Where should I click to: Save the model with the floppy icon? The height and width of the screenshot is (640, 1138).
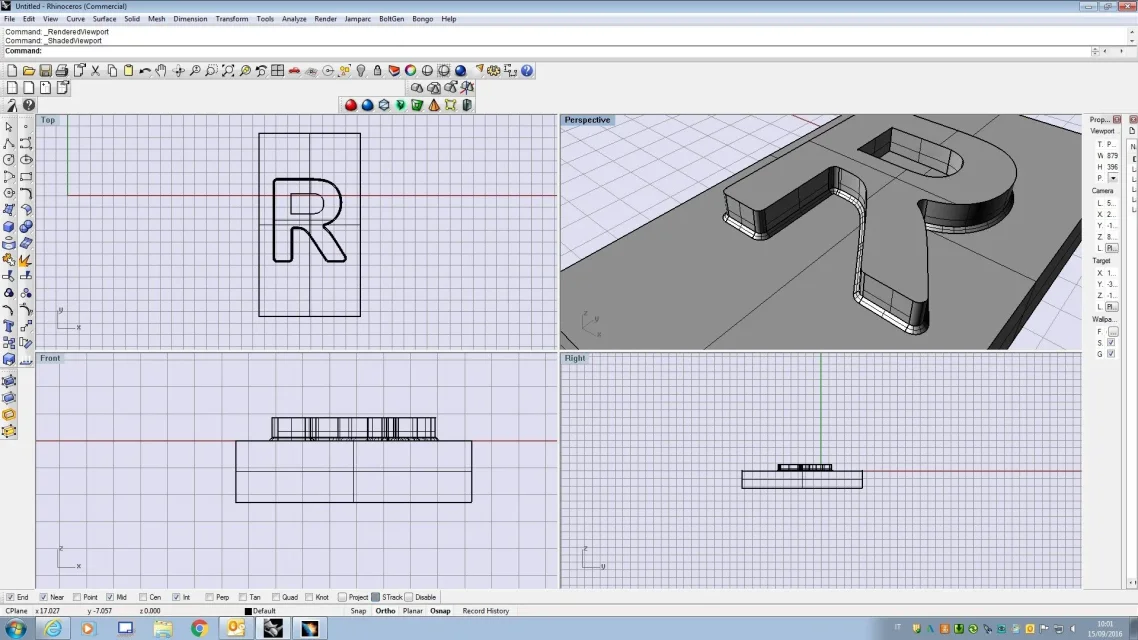coord(45,70)
